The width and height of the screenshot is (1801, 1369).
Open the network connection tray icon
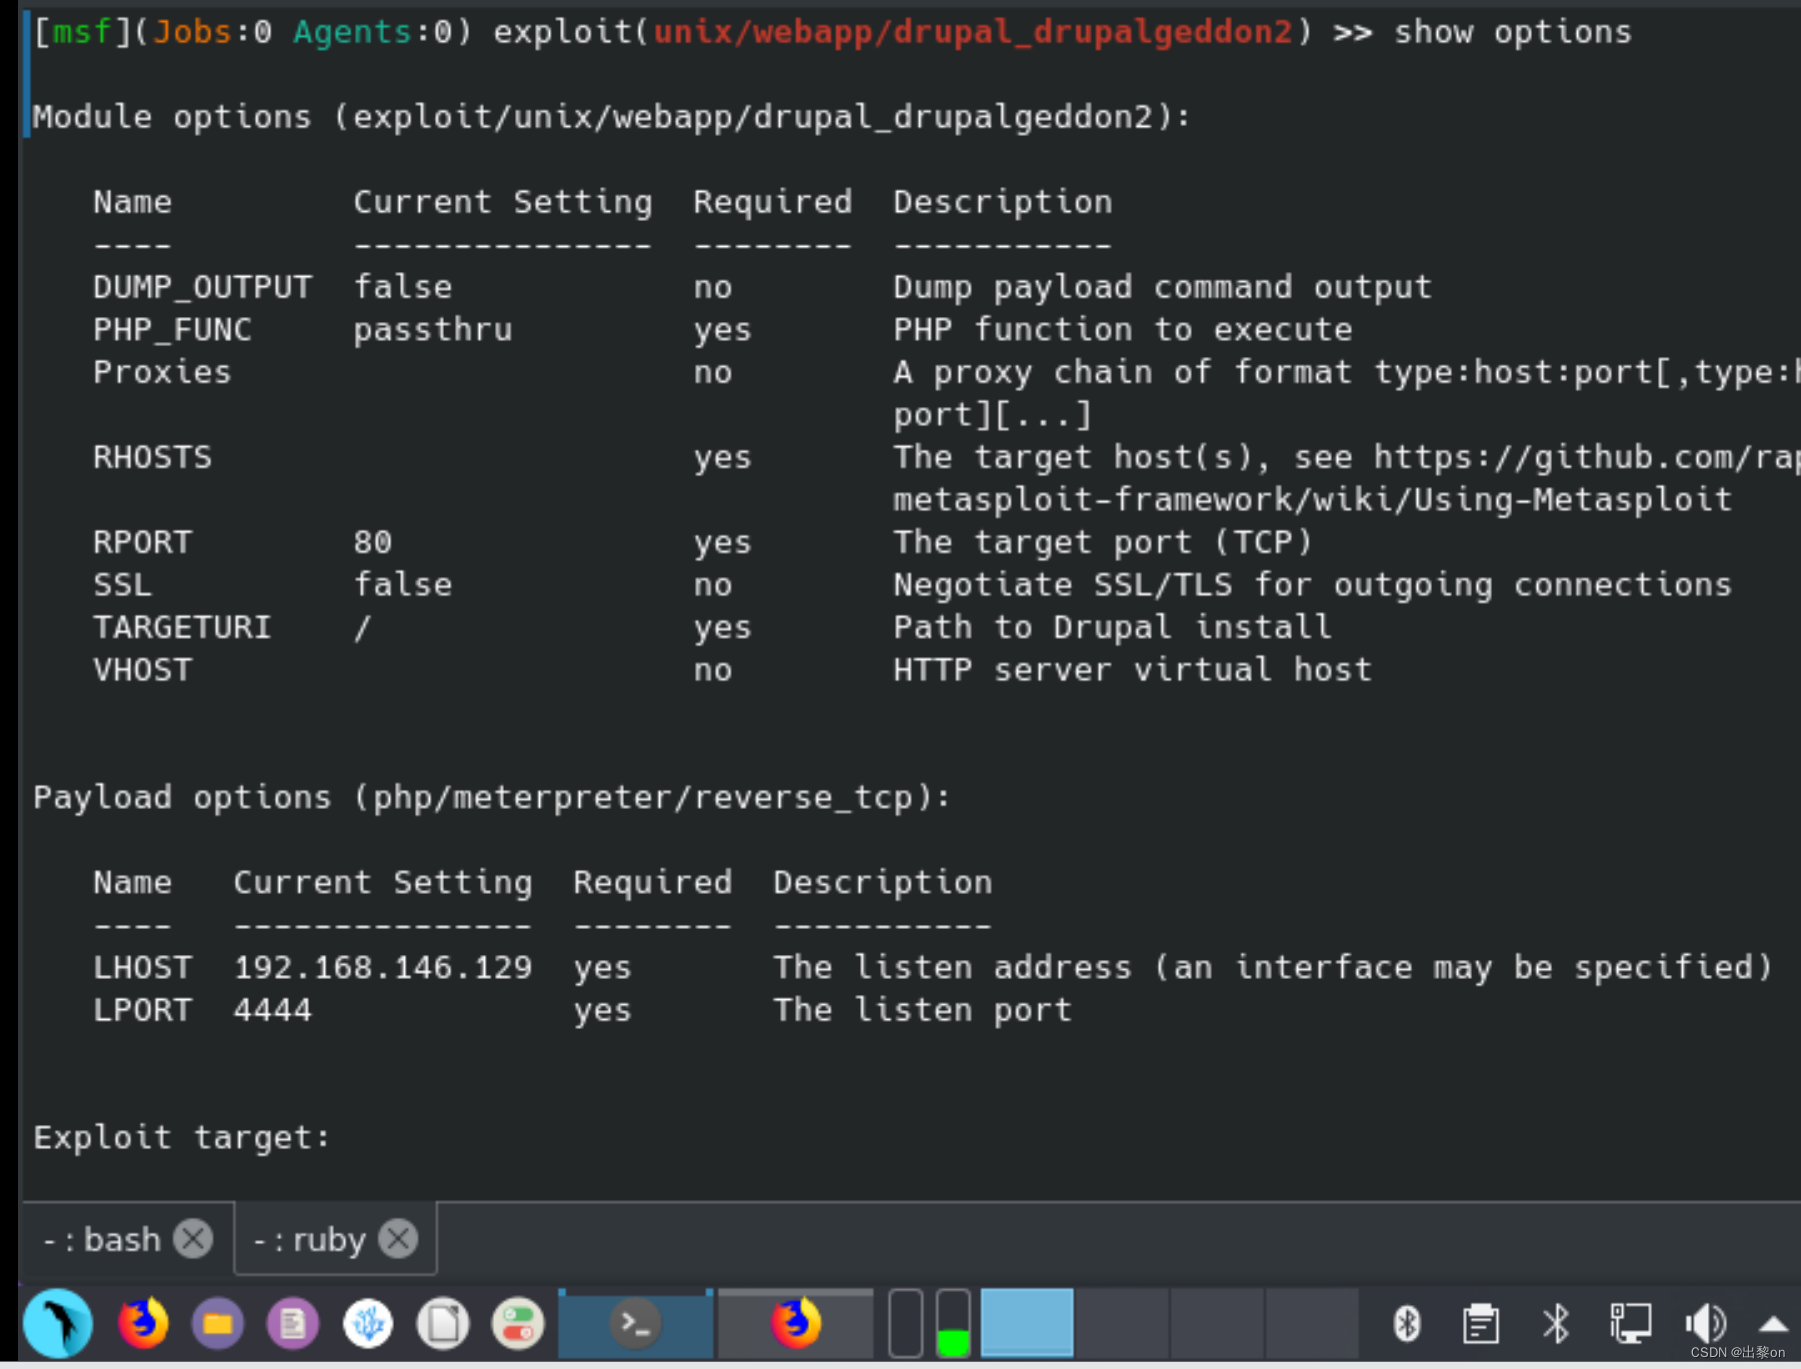pos(1630,1324)
